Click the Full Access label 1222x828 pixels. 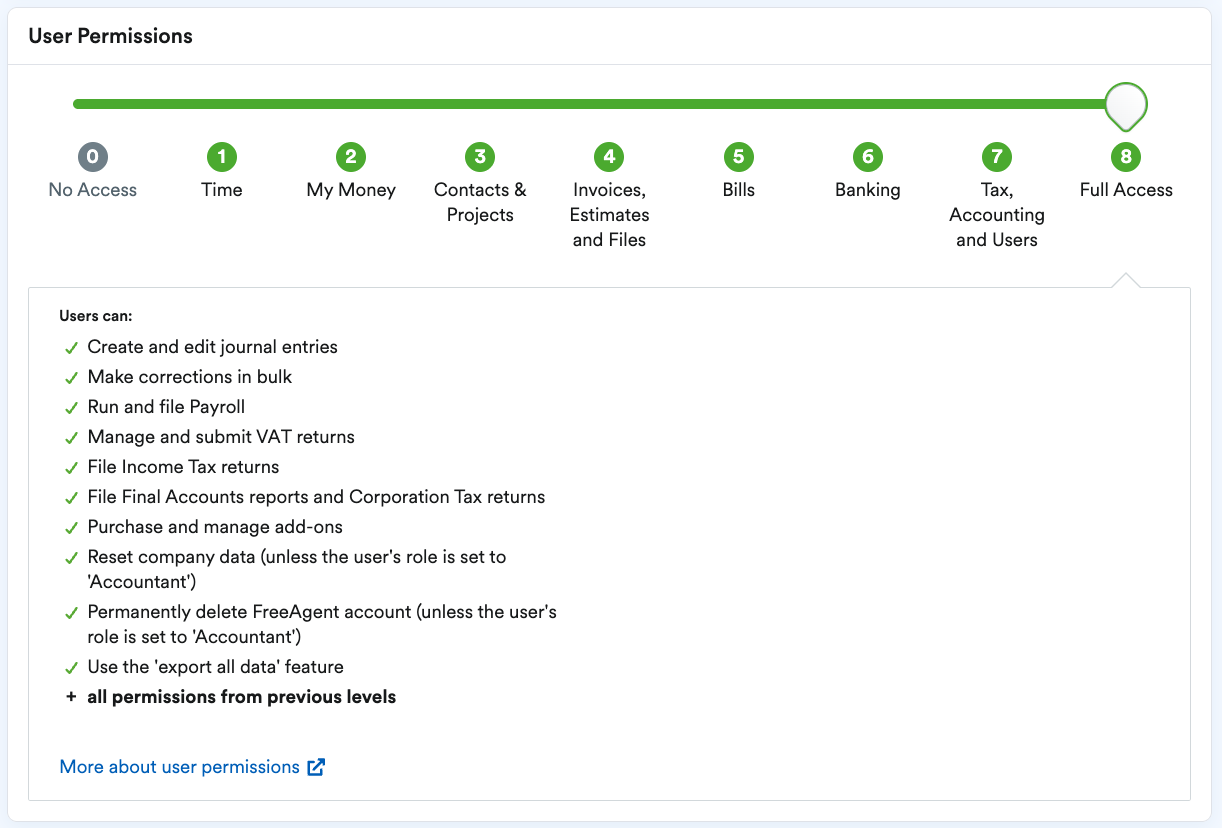(1126, 190)
